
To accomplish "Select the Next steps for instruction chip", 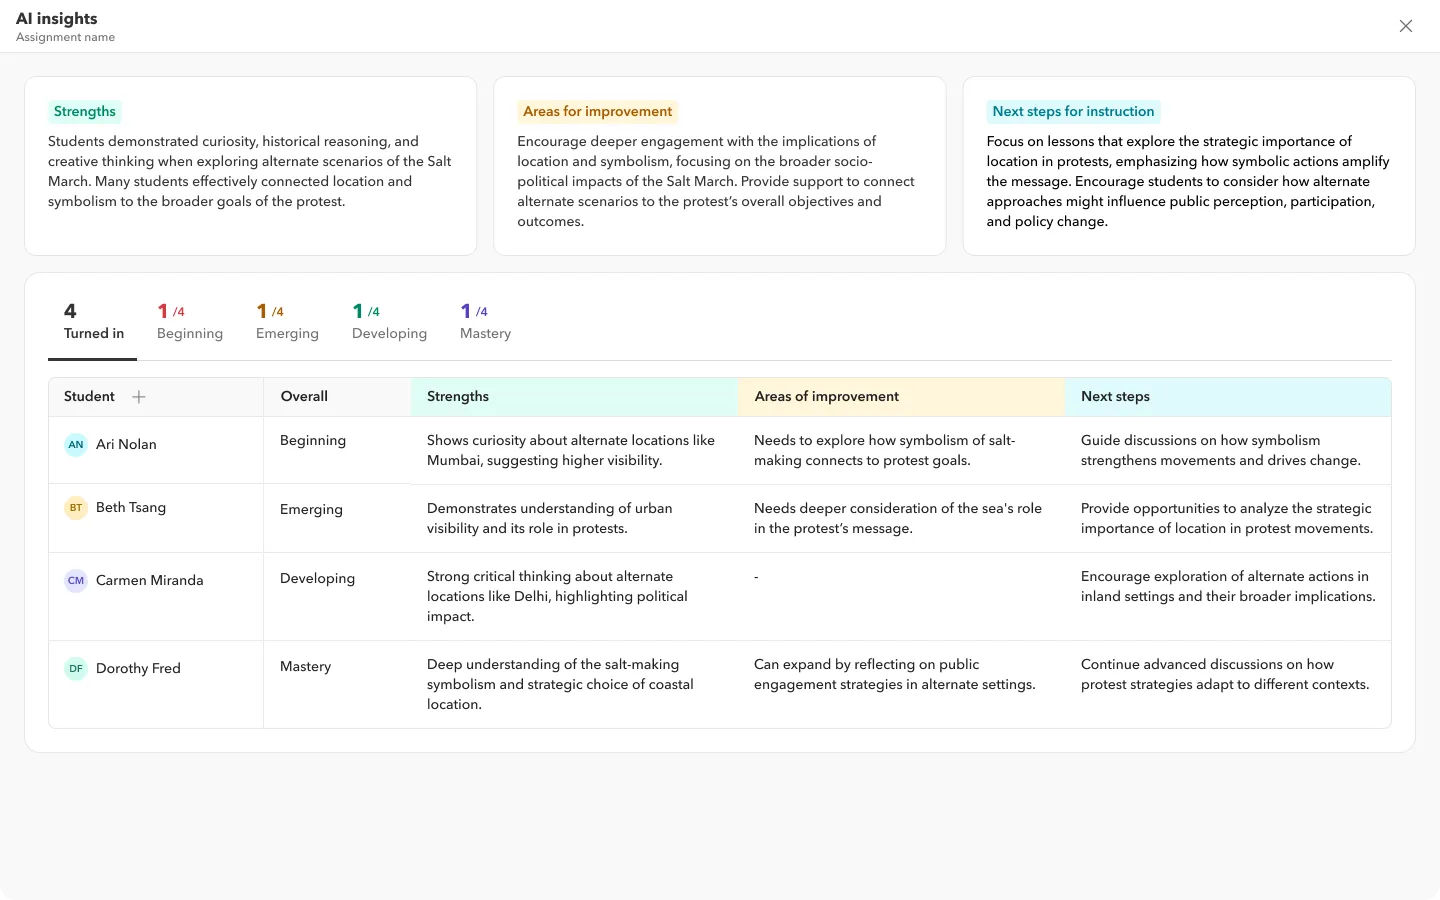I will (1073, 111).
